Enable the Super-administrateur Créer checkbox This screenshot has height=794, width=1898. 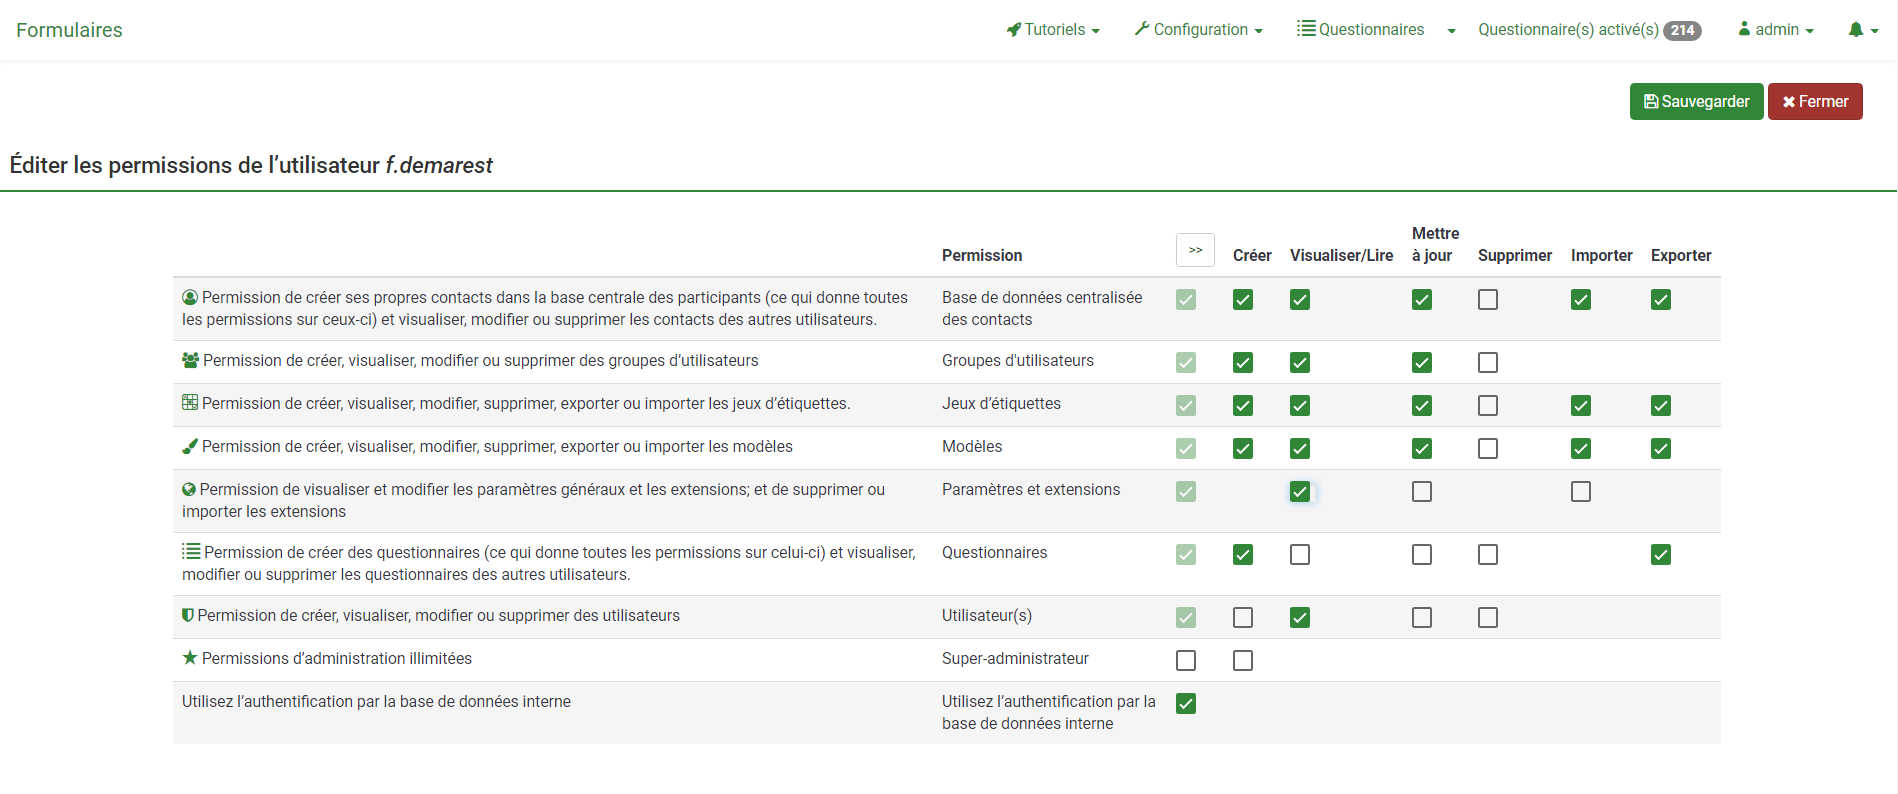[x=1243, y=661]
